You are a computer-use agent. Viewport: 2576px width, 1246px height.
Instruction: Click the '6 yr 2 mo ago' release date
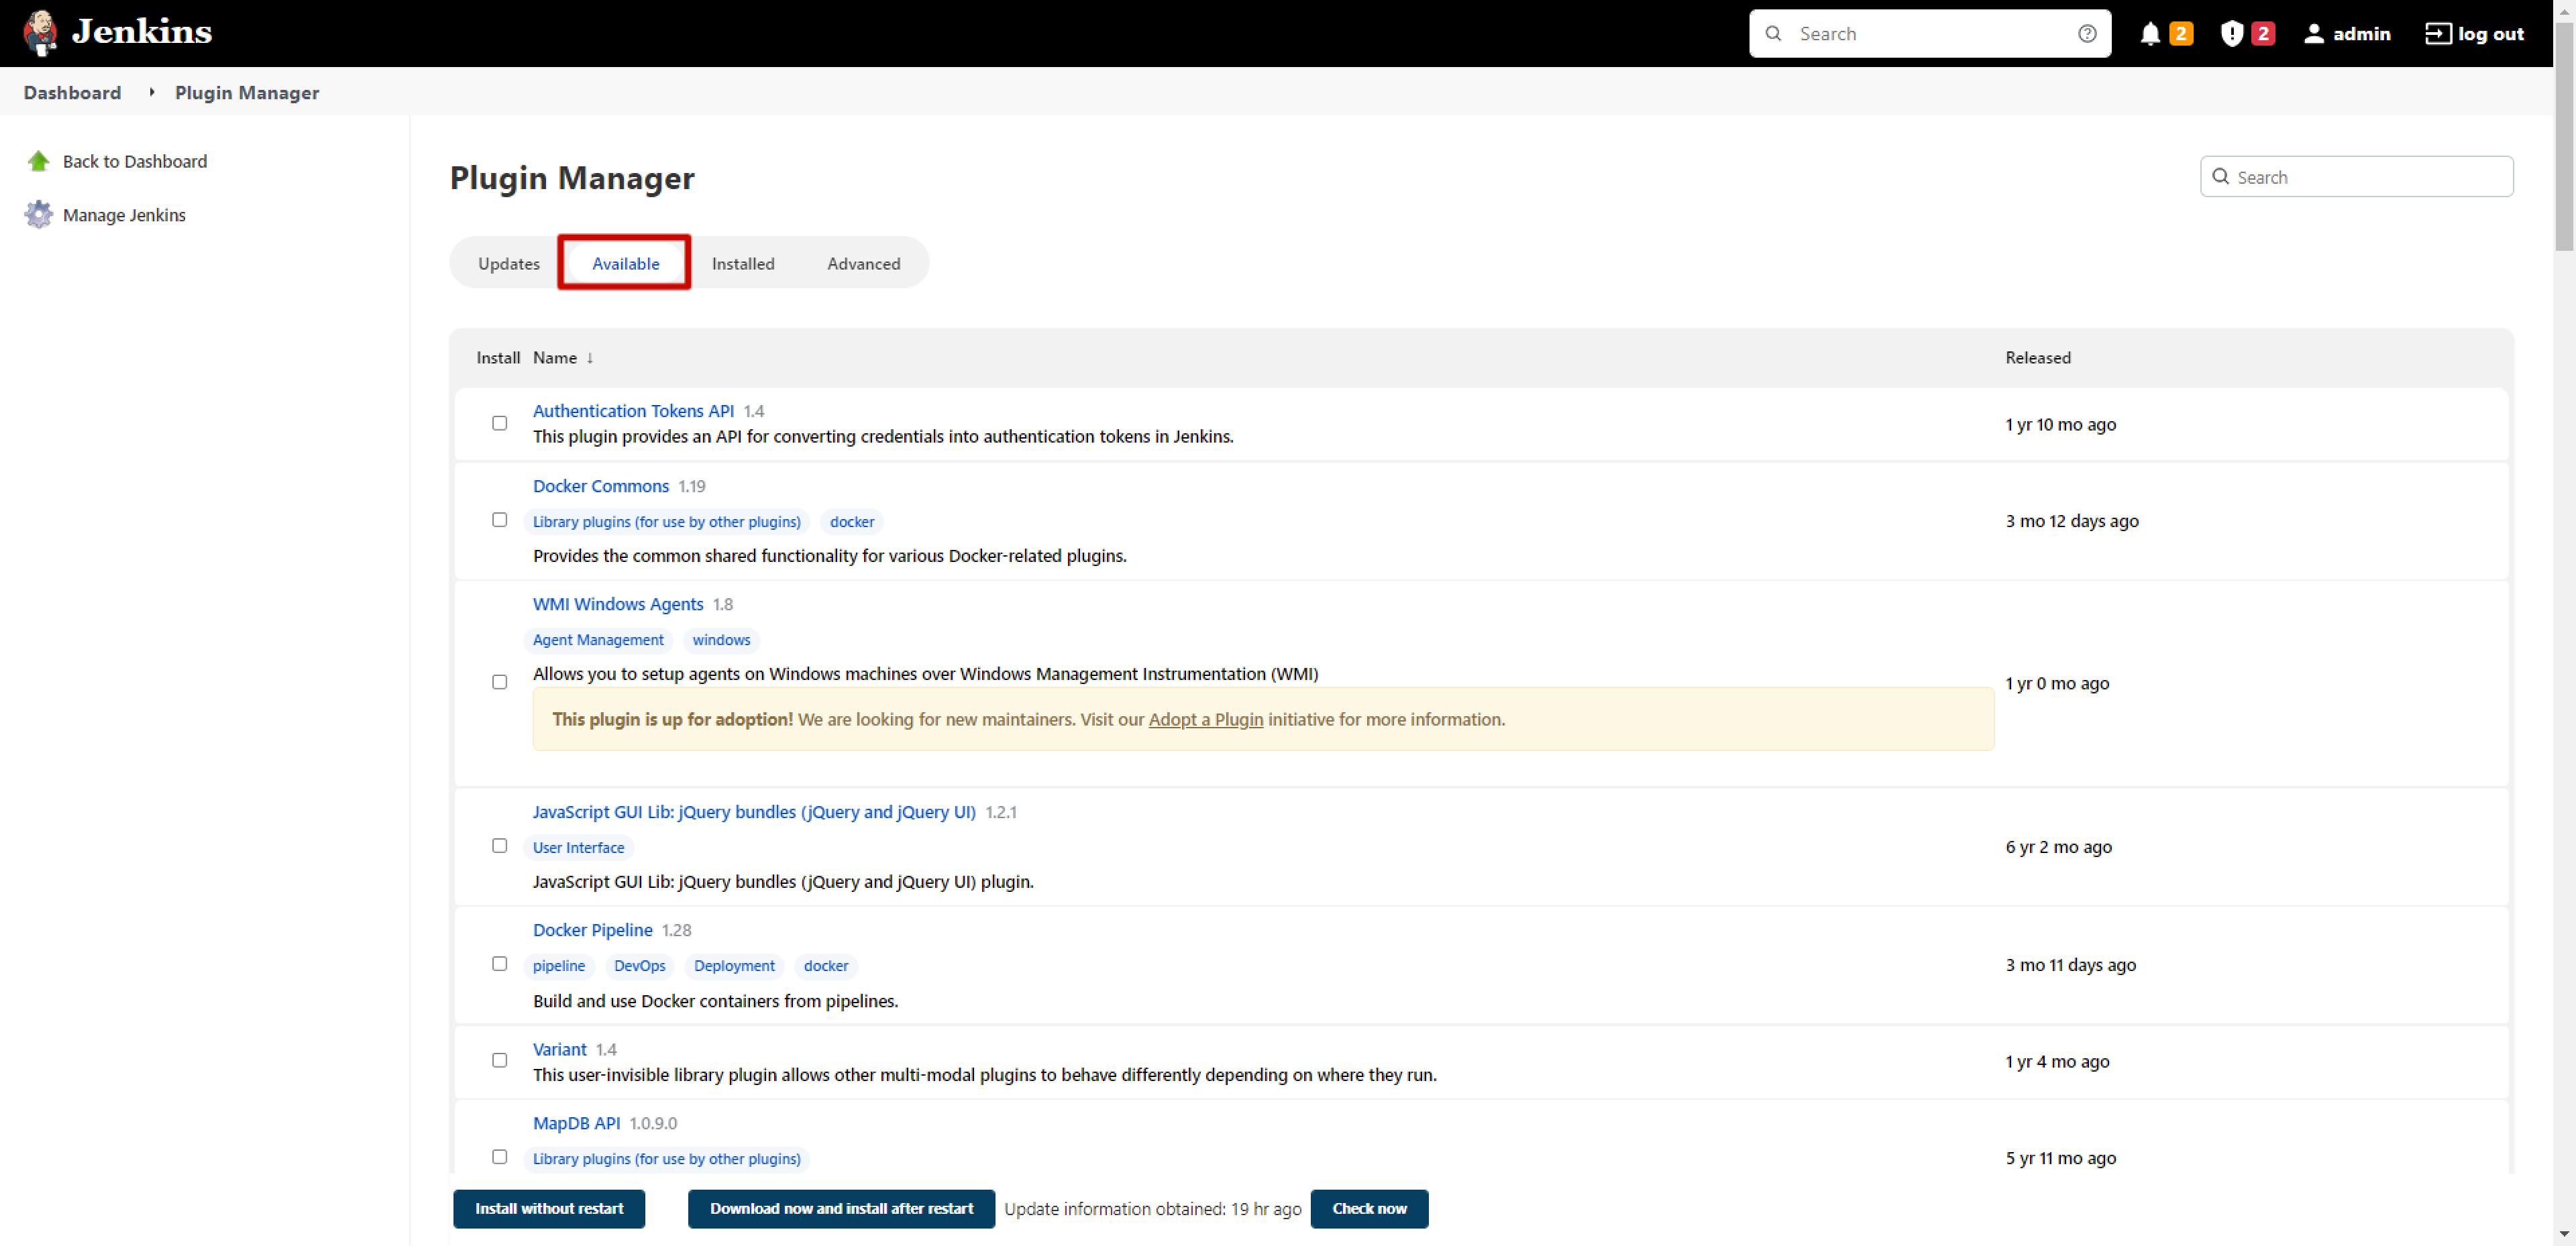(x=2058, y=847)
